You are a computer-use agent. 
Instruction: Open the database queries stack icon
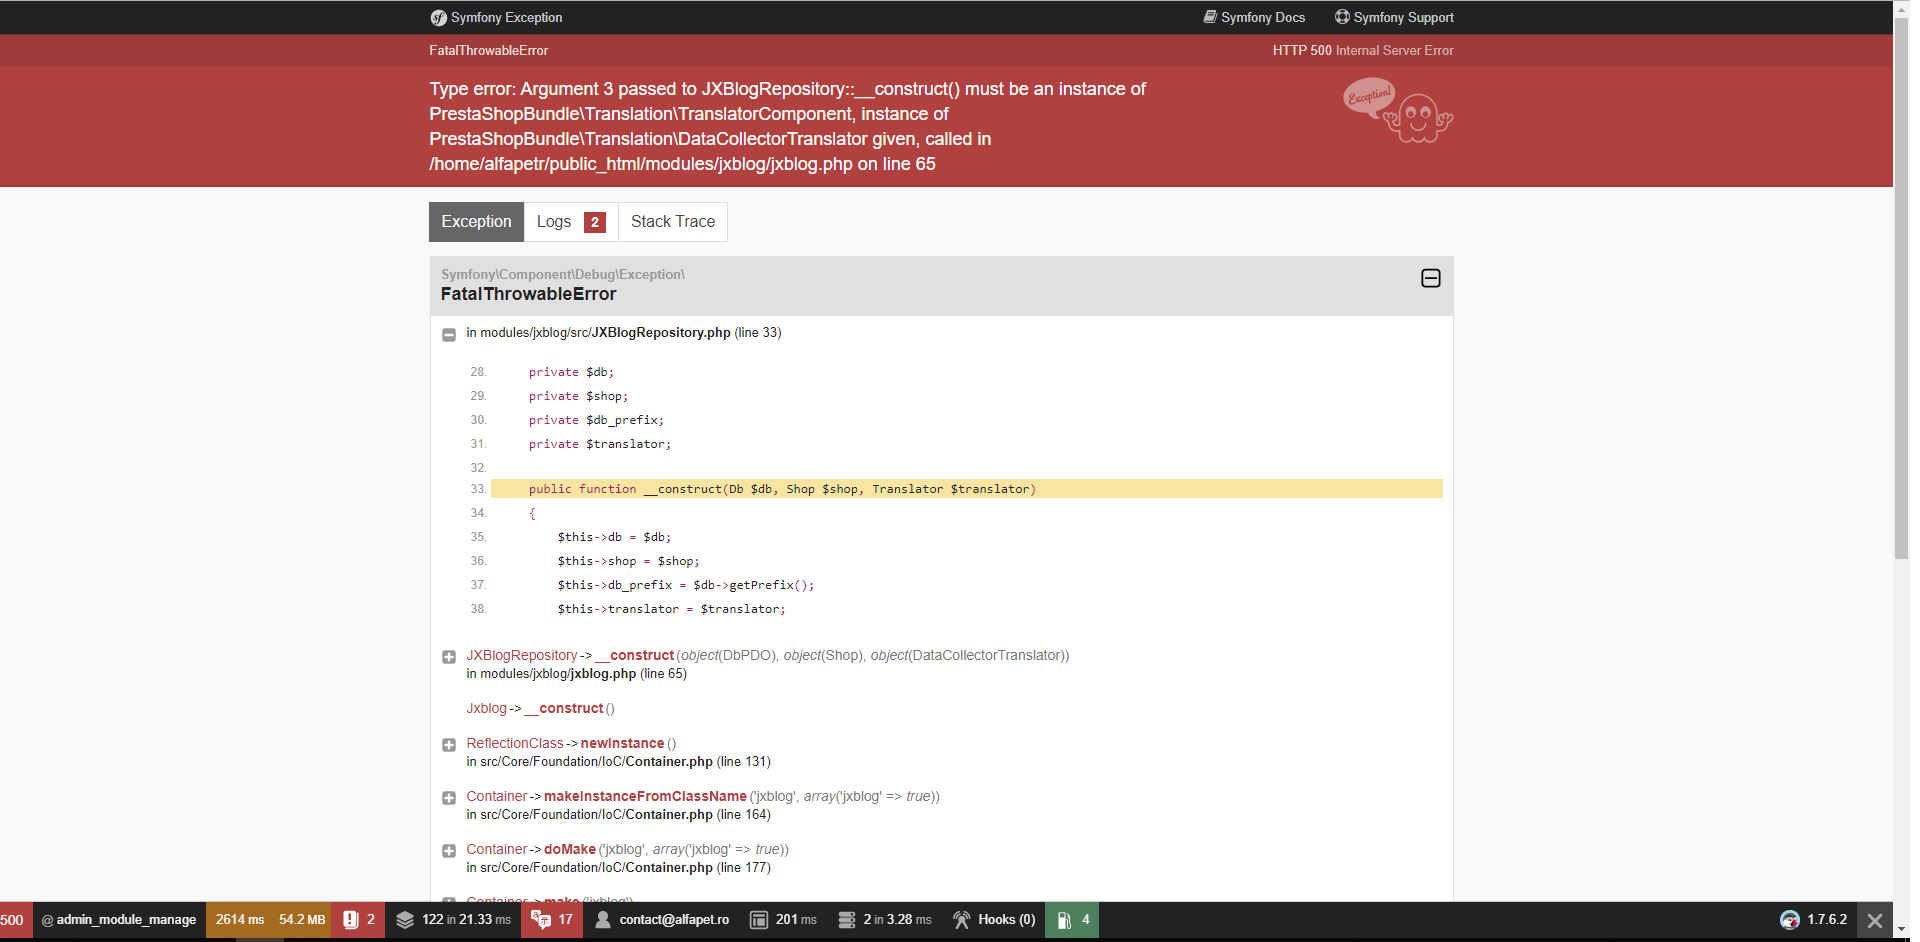(x=405, y=920)
